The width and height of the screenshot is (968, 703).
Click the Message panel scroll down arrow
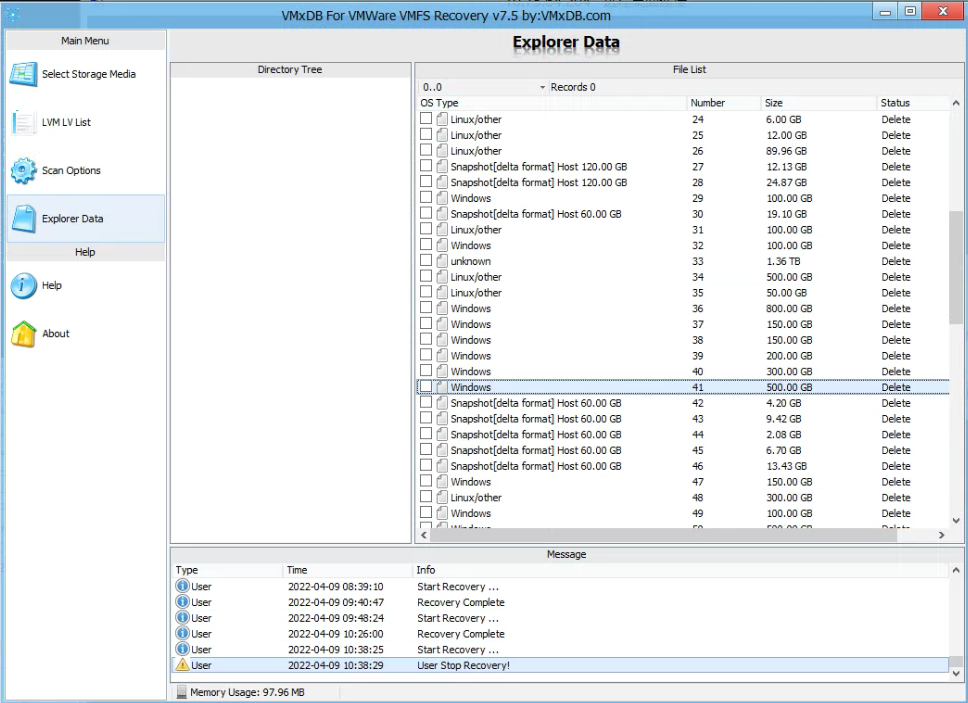(x=956, y=674)
